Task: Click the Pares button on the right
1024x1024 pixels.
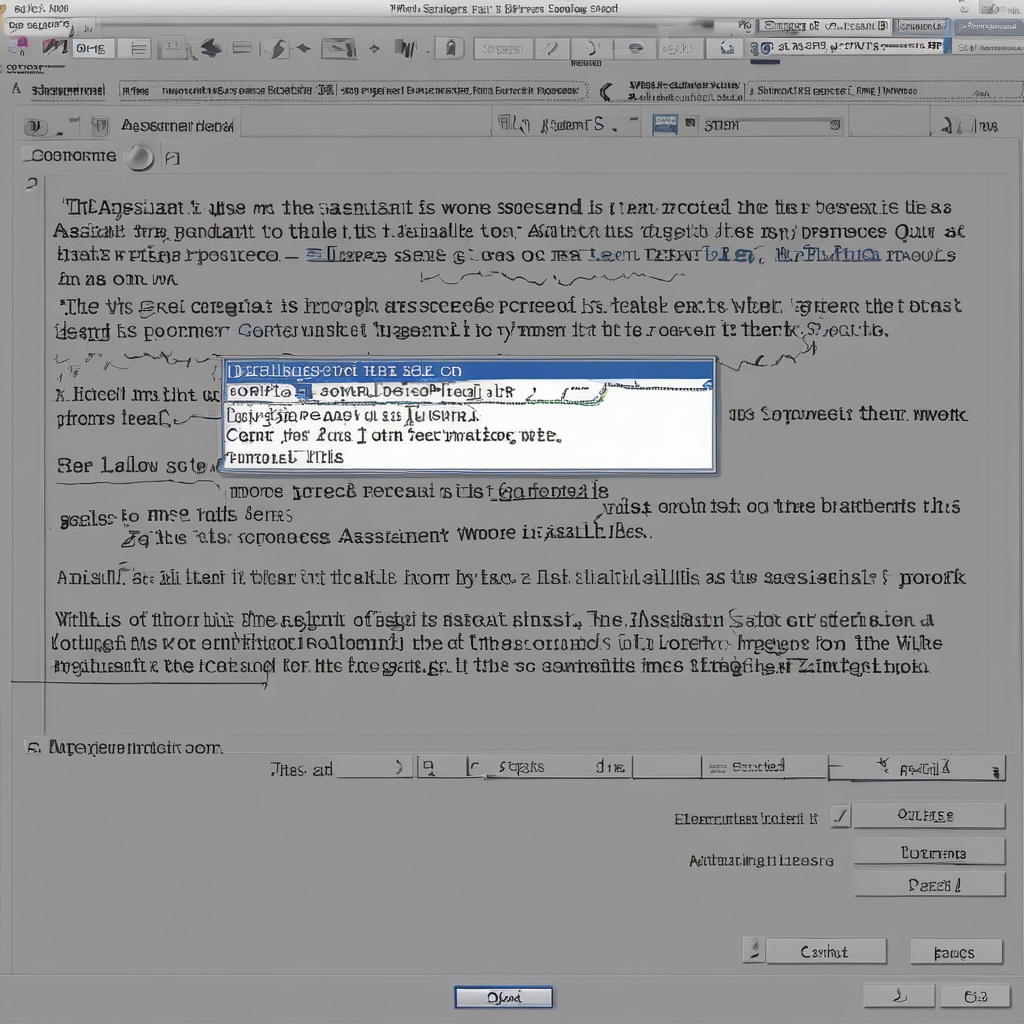Action: pyautogui.click(x=928, y=885)
